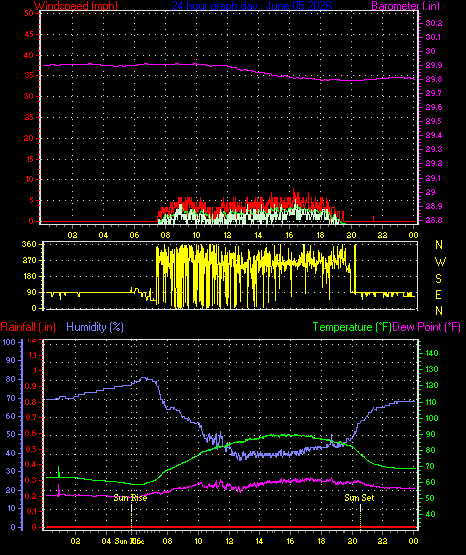The width and height of the screenshot is (466, 555).
Task: Select the Temperature (°F) legend label
Action: click(352, 327)
